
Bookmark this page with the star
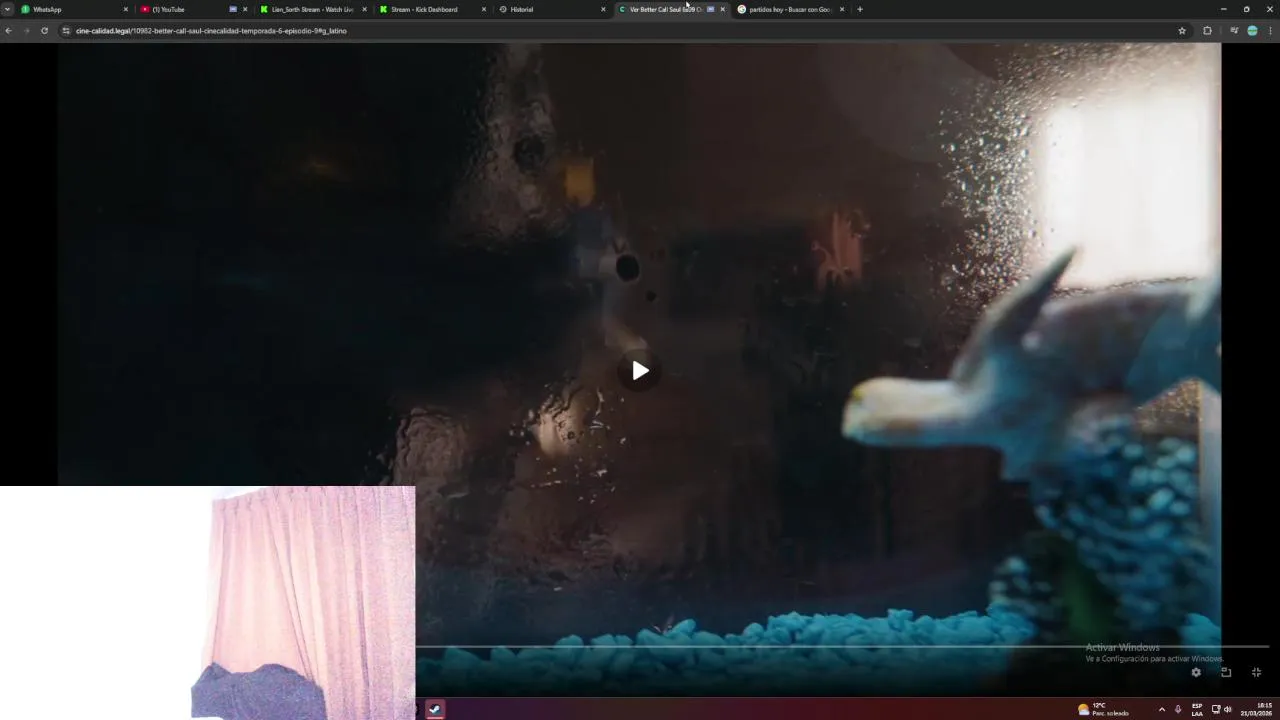(1182, 31)
